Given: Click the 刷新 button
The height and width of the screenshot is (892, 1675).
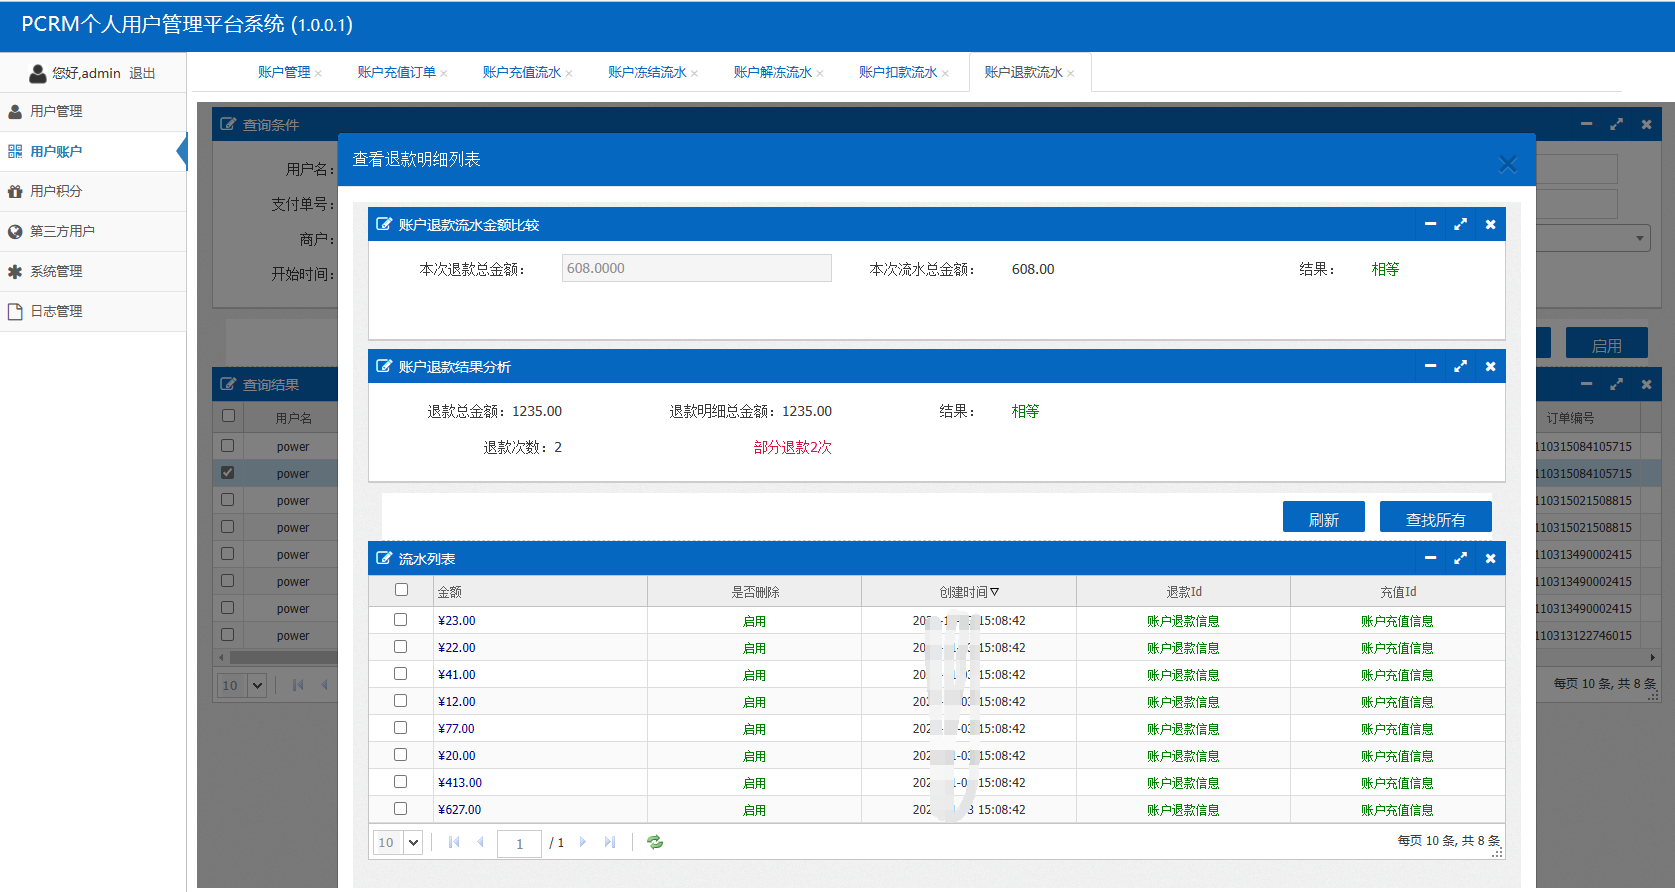Looking at the screenshot, I should click(x=1323, y=518).
